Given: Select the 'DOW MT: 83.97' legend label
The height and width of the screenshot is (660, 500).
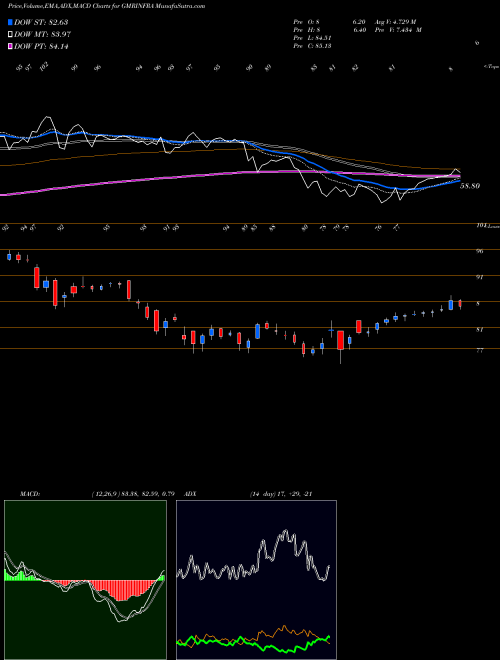Looking at the screenshot, I should click(x=42, y=34).
